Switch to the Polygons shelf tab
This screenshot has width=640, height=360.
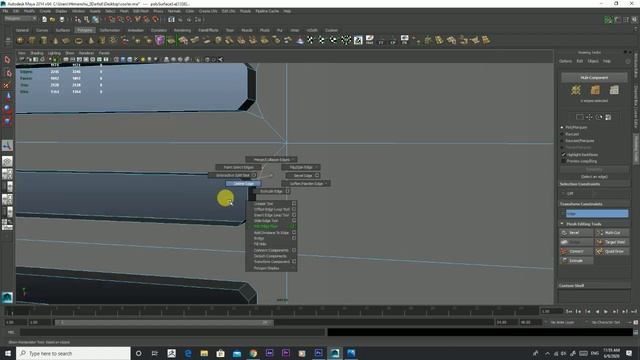coord(84,30)
